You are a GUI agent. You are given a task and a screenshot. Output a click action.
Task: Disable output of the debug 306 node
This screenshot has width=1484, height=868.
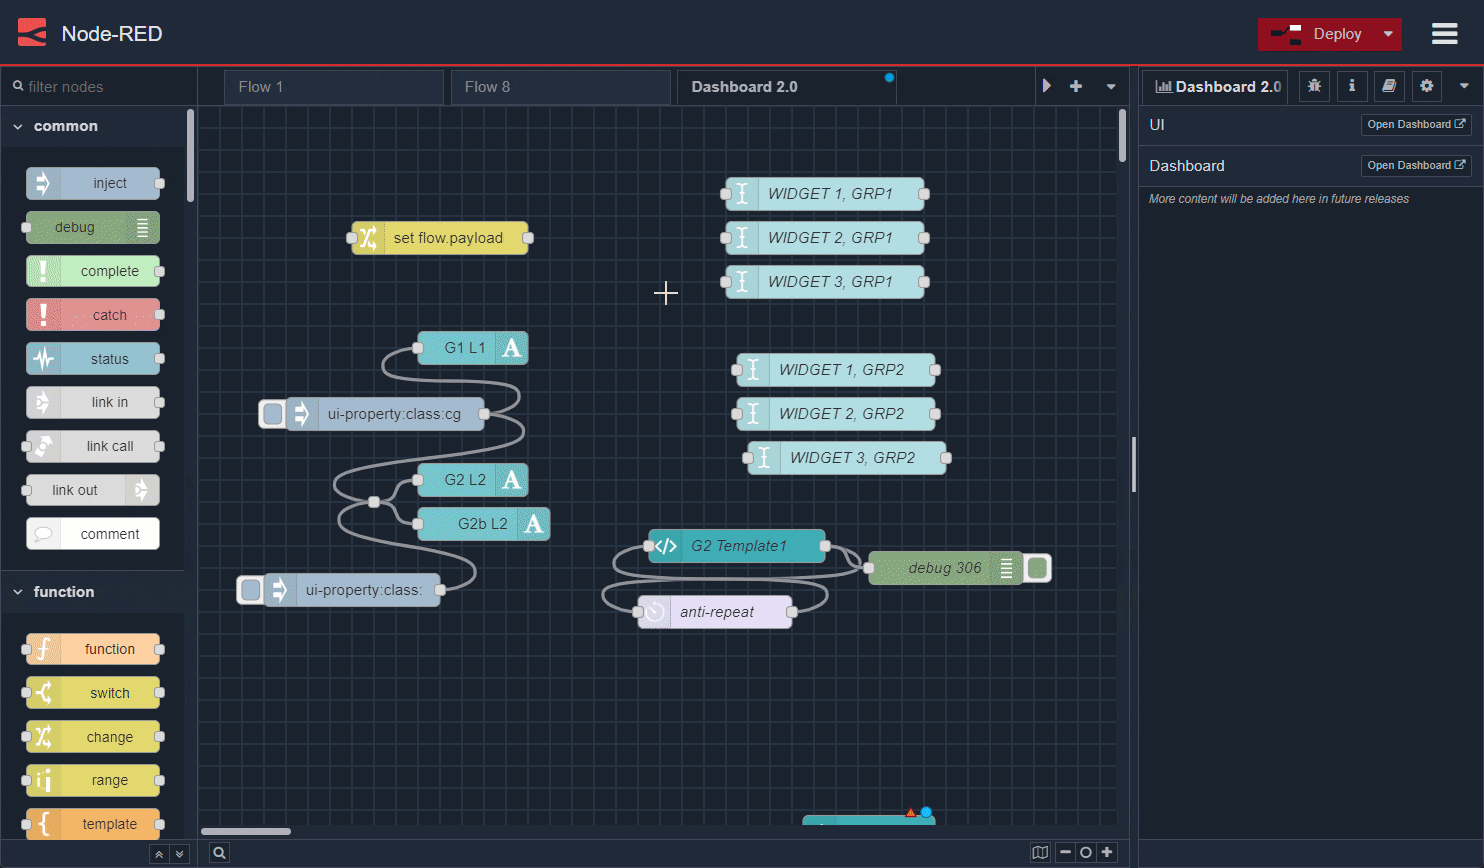click(1037, 568)
